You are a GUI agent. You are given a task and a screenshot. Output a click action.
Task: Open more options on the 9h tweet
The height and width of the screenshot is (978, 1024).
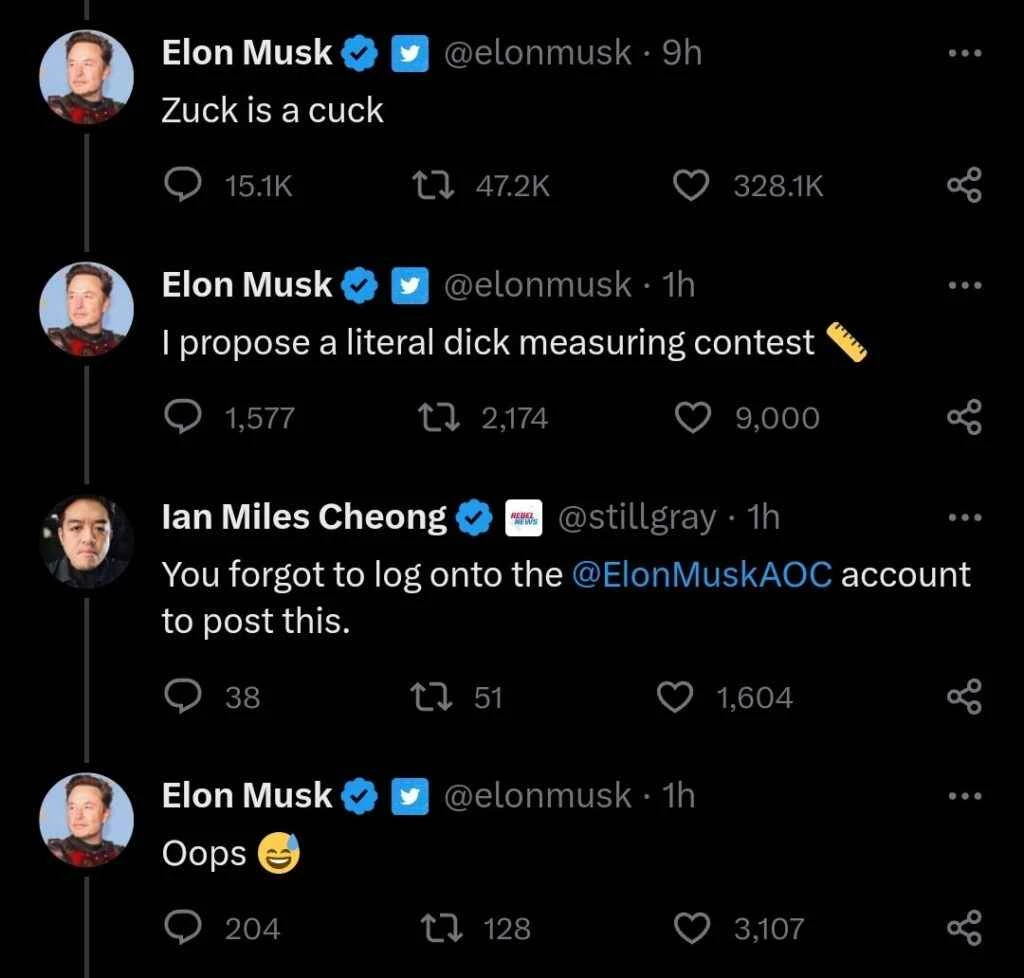pos(964,53)
